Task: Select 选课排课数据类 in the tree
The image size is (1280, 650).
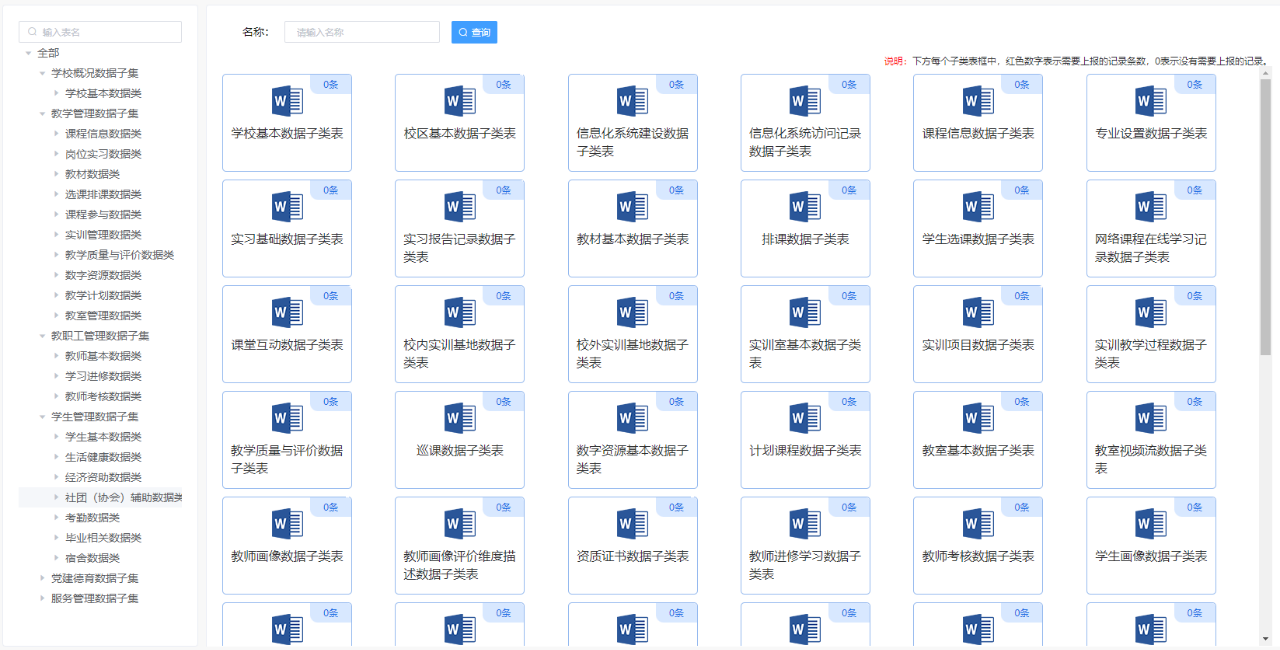Action: (103, 194)
